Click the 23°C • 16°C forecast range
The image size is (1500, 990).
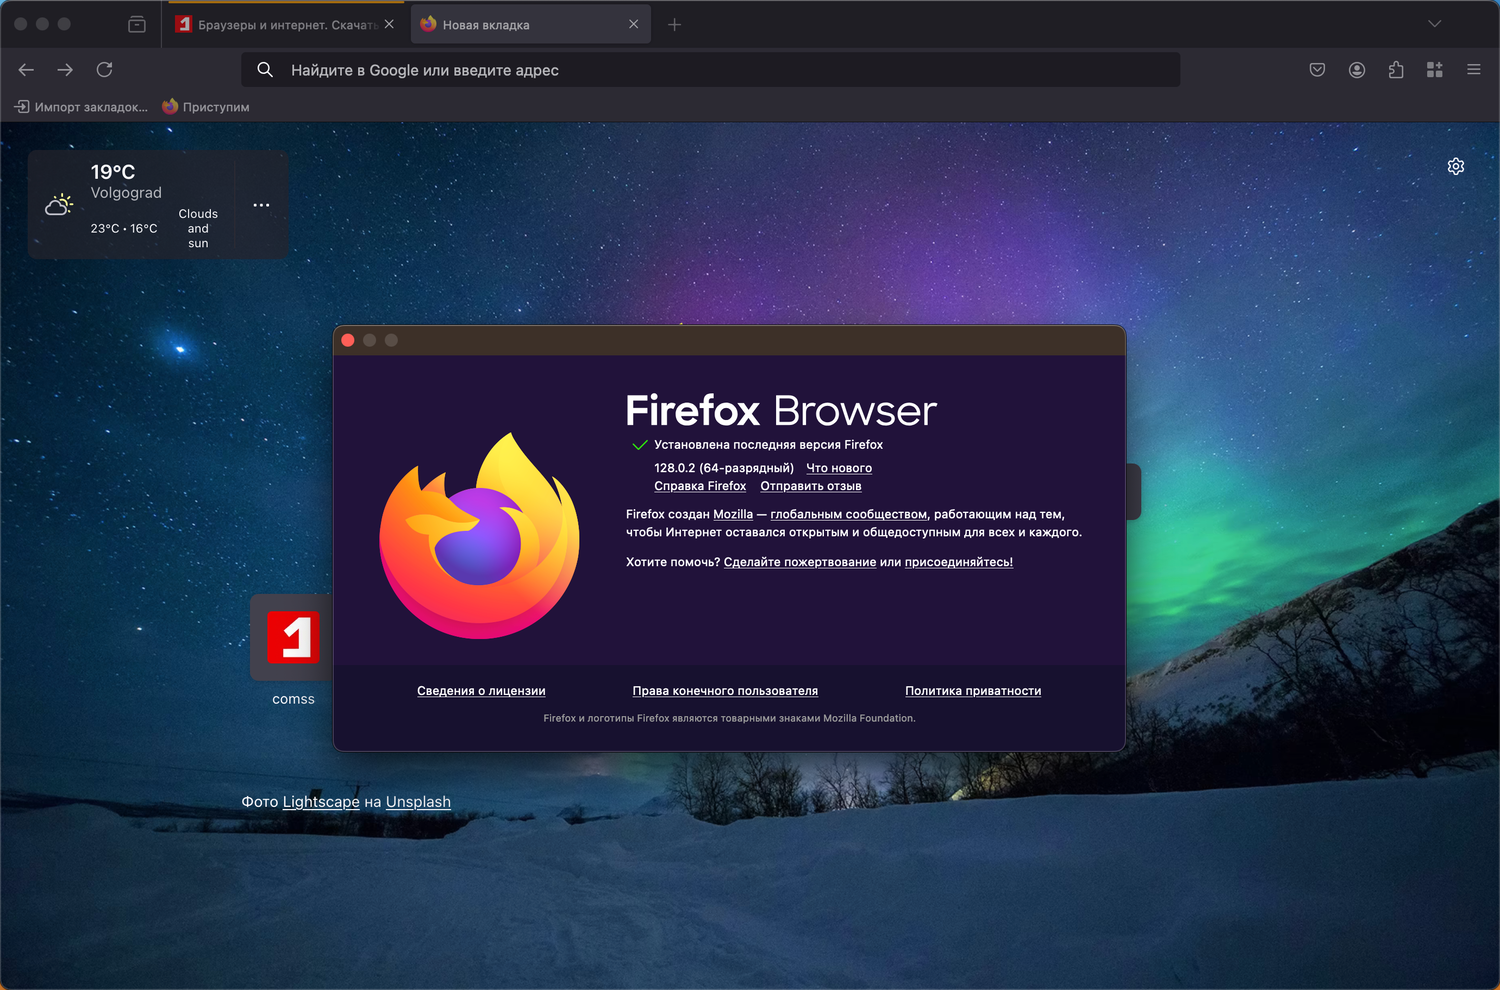[x=124, y=229]
